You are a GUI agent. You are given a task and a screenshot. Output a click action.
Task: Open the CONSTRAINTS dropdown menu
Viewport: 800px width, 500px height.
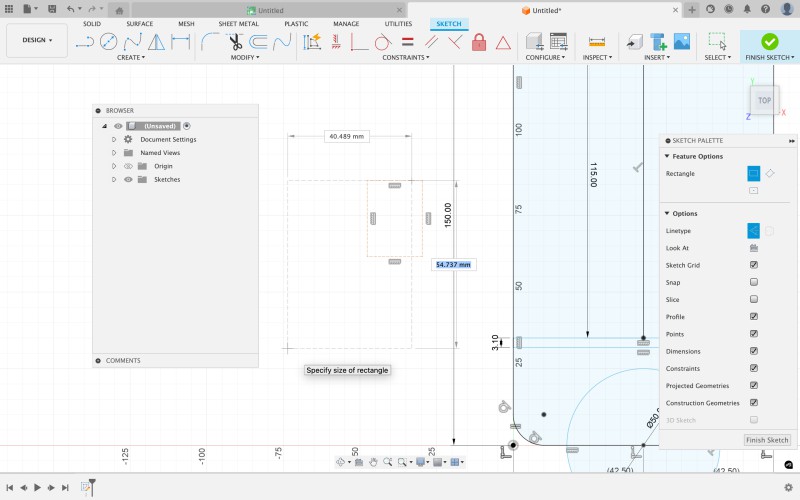point(404,58)
